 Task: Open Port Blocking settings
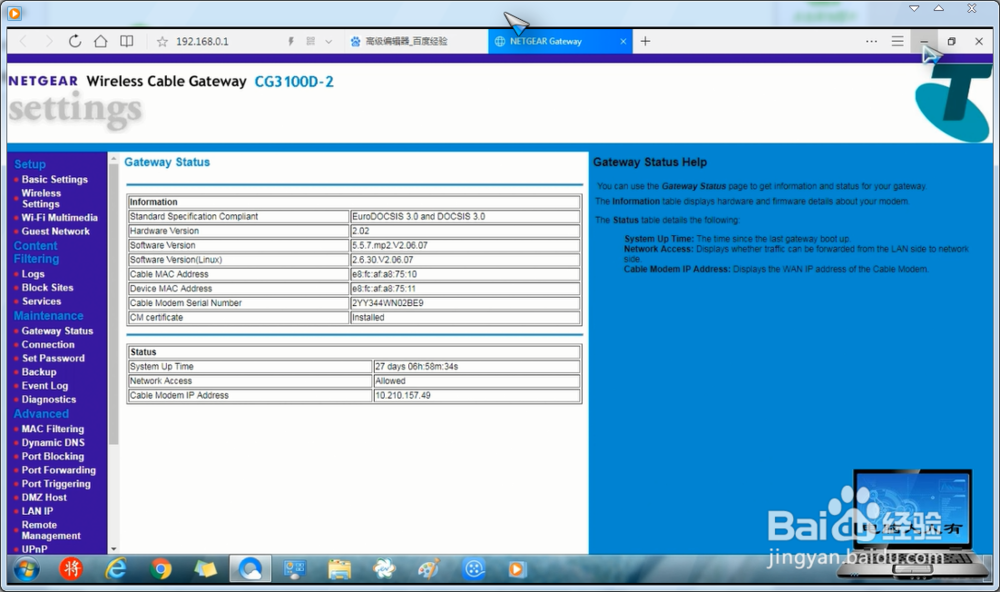53,457
